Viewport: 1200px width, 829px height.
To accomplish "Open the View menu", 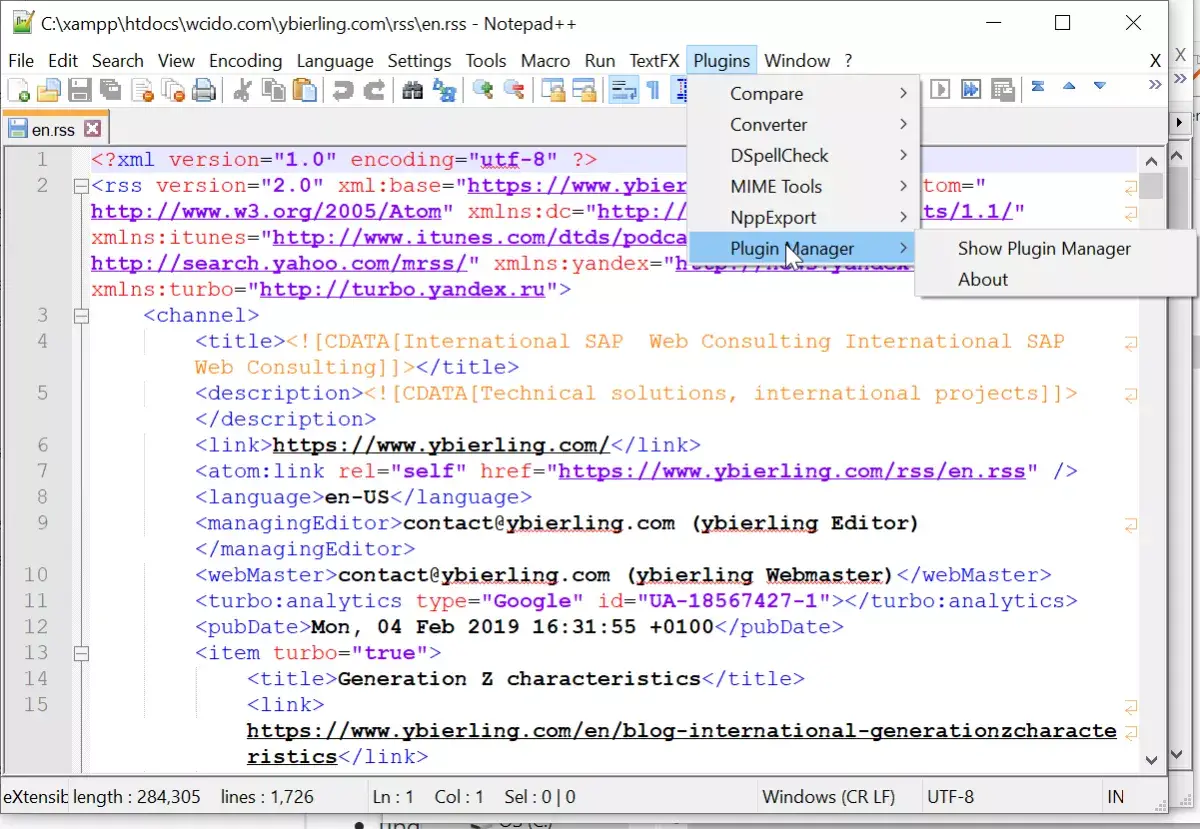I will point(176,61).
